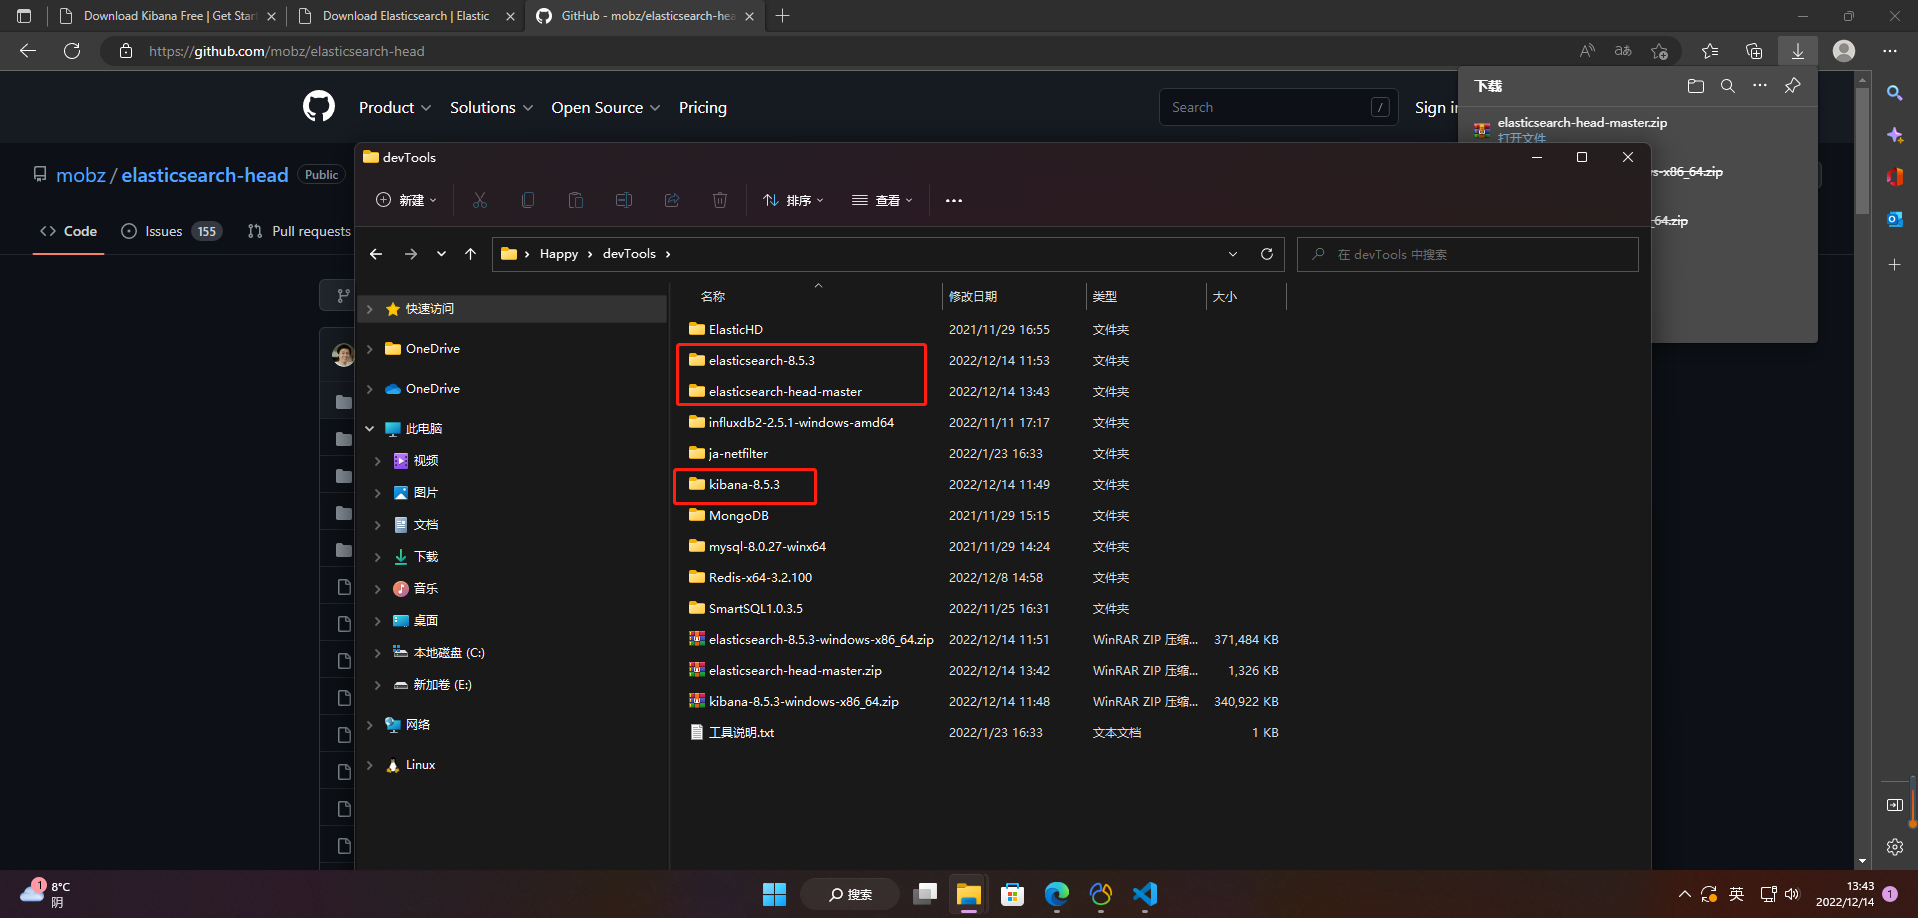Image resolution: width=1918 pixels, height=918 pixels.
Task: Expand Network (网络) tree node
Action: click(x=370, y=725)
